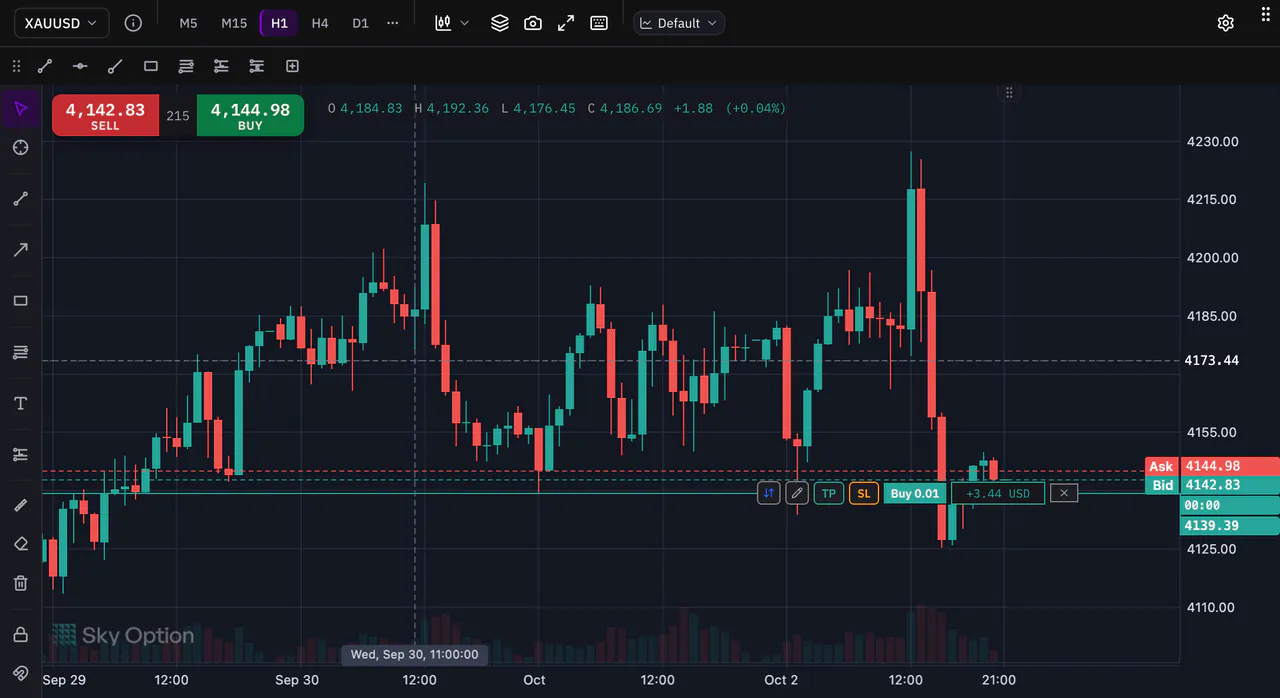Click the Ask price label 4144.98
Image resolution: width=1280 pixels, height=698 pixels.
point(1211,466)
